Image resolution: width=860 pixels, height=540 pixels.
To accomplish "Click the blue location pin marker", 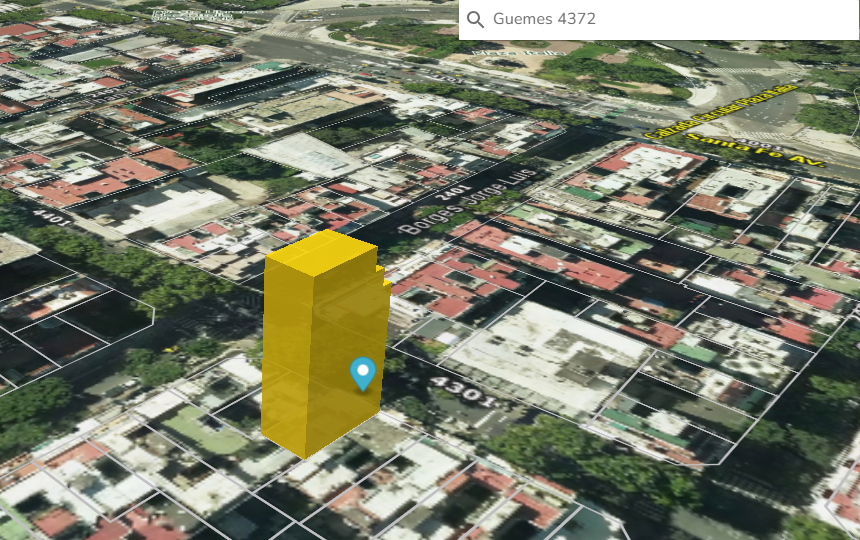I will click(x=363, y=373).
